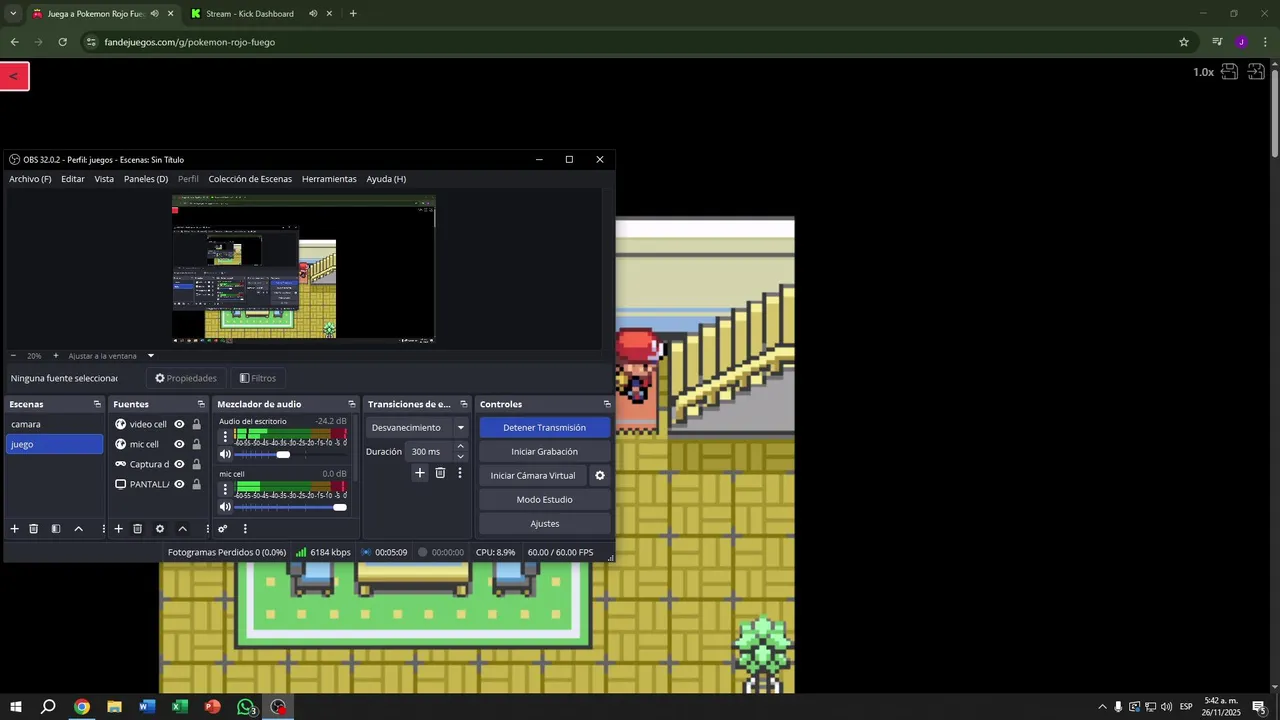Image resolution: width=1280 pixels, height=720 pixels.
Task: Open the audio mixer toolbar three-dot menu
Action: [x=245, y=529]
